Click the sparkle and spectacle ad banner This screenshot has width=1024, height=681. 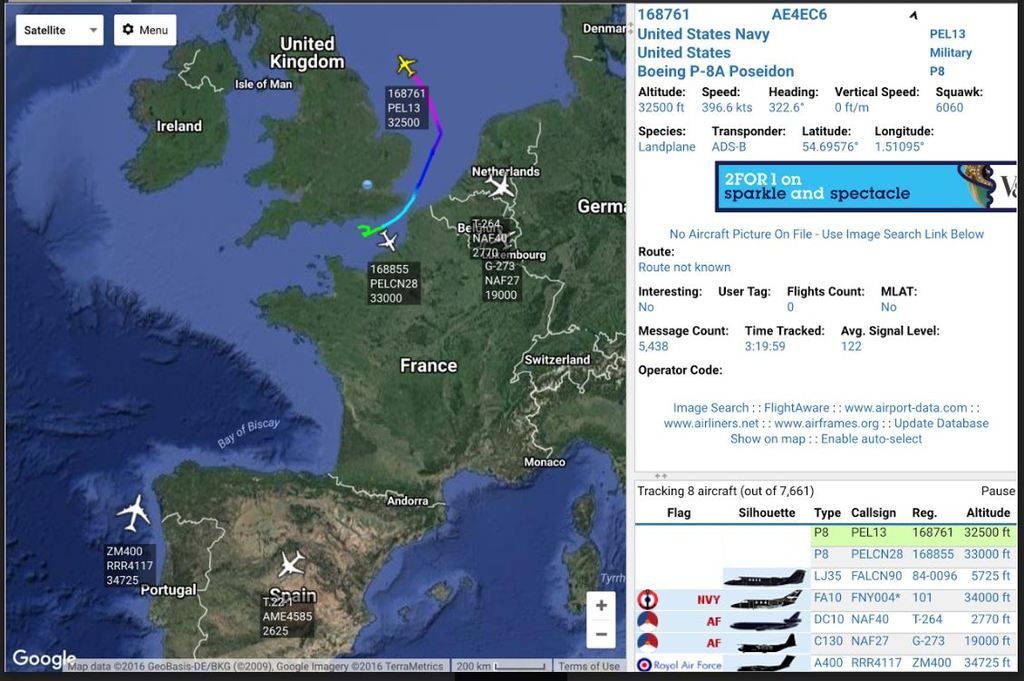coord(865,186)
